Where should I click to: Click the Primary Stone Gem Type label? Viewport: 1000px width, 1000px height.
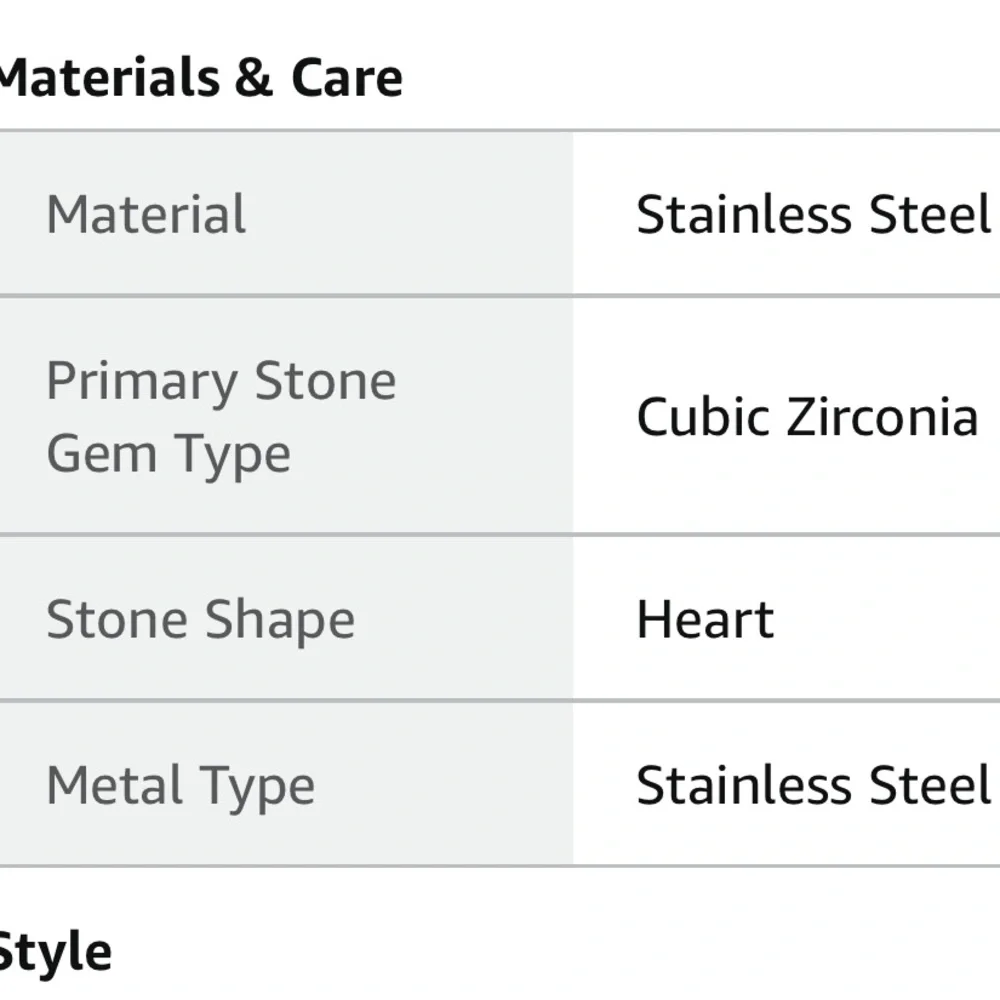click(221, 417)
